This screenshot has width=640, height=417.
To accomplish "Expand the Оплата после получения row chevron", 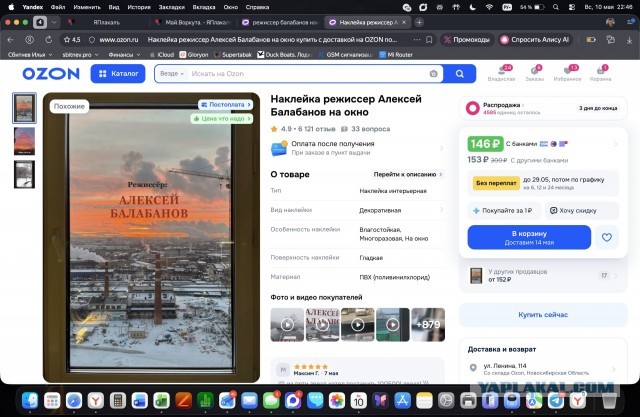I will click(x=441, y=148).
